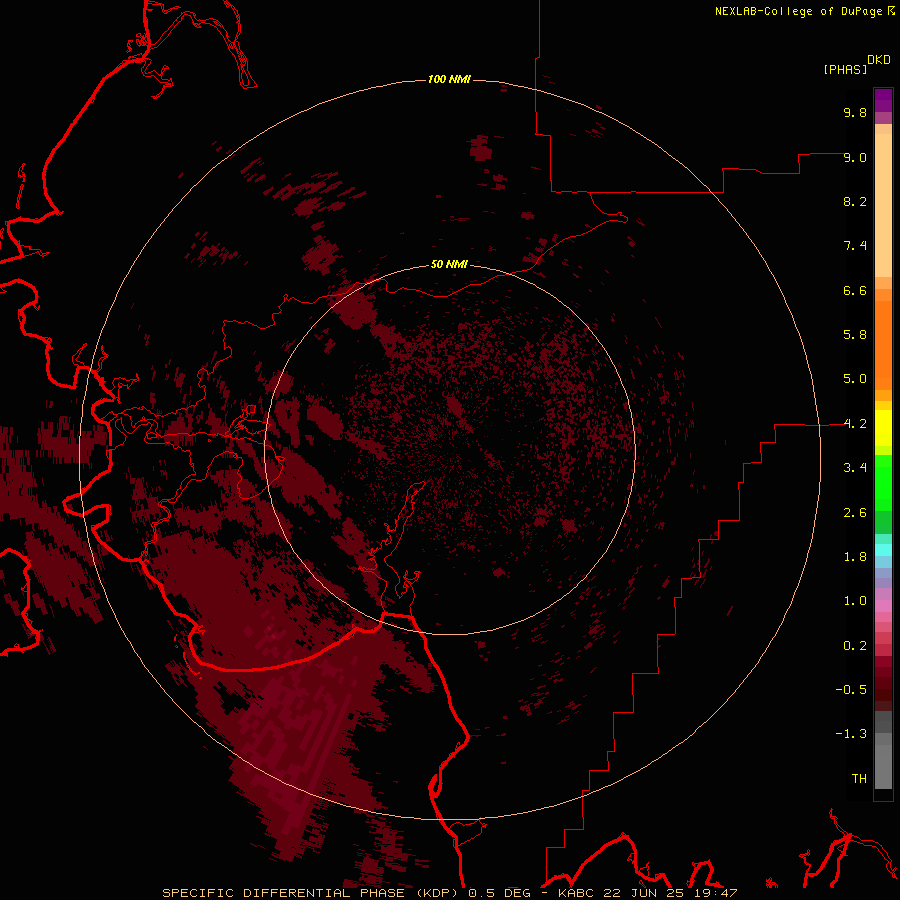This screenshot has height=900, width=900.
Task: Select the purple segment of the color bar
Action: click(x=883, y=100)
